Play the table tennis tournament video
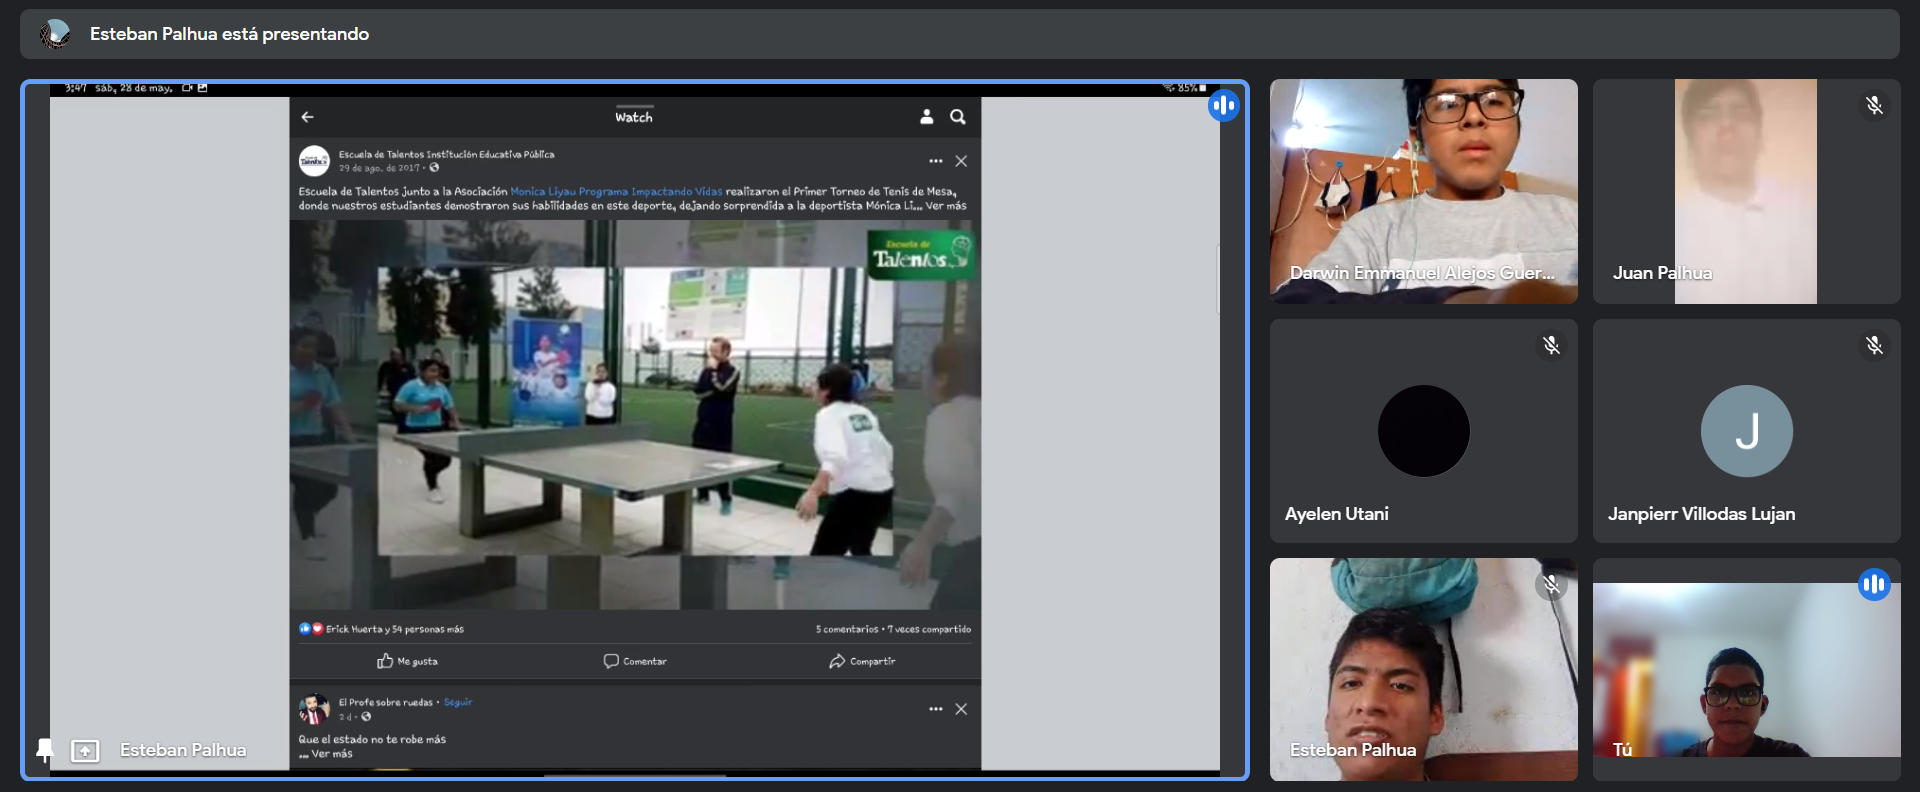 tap(635, 414)
